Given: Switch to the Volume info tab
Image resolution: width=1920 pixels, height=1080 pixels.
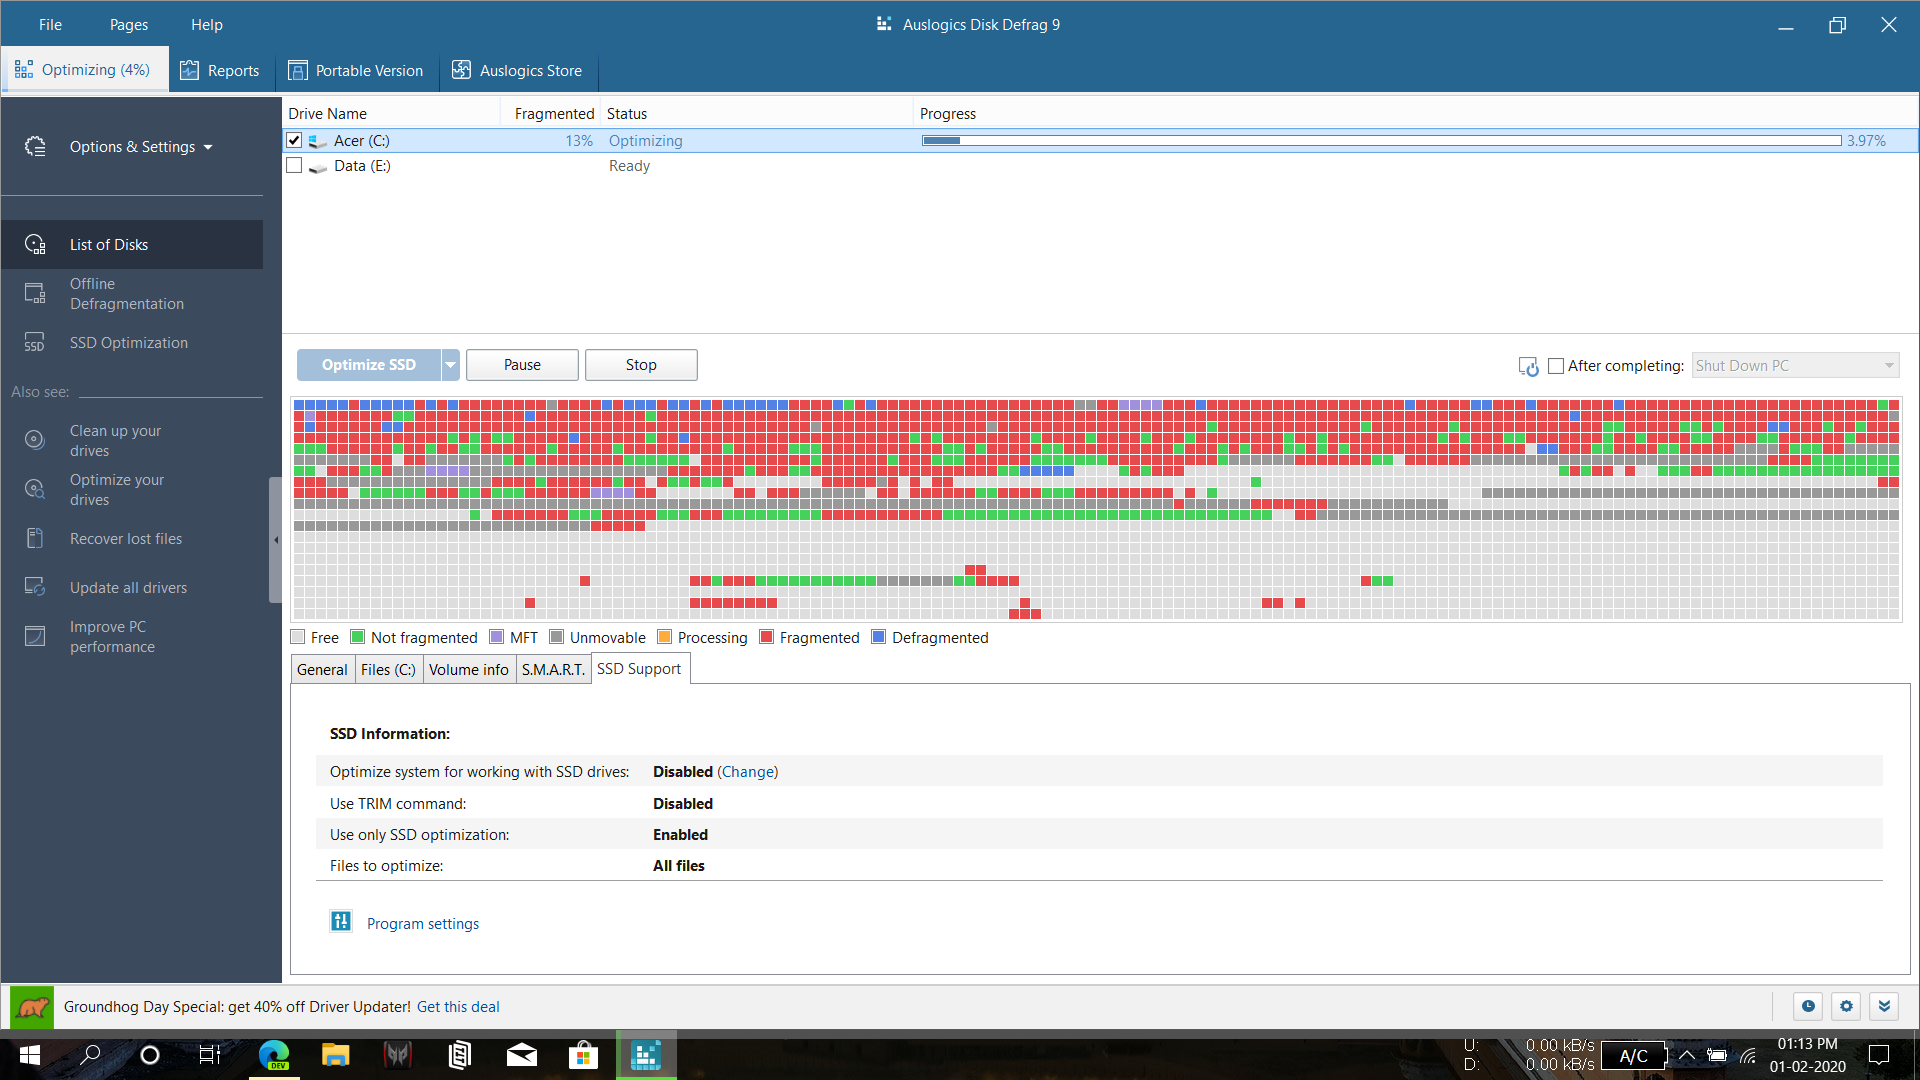Looking at the screenshot, I should coord(468,670).
